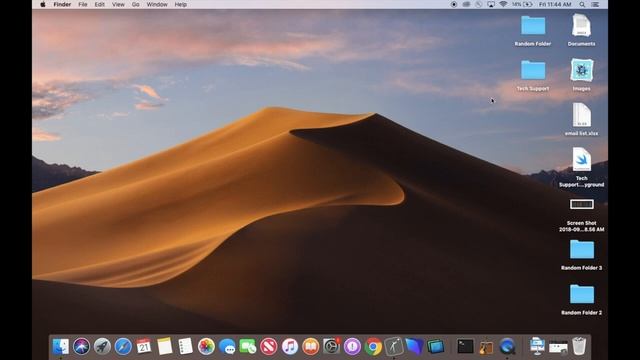Open the Go menu

(136, 4)
